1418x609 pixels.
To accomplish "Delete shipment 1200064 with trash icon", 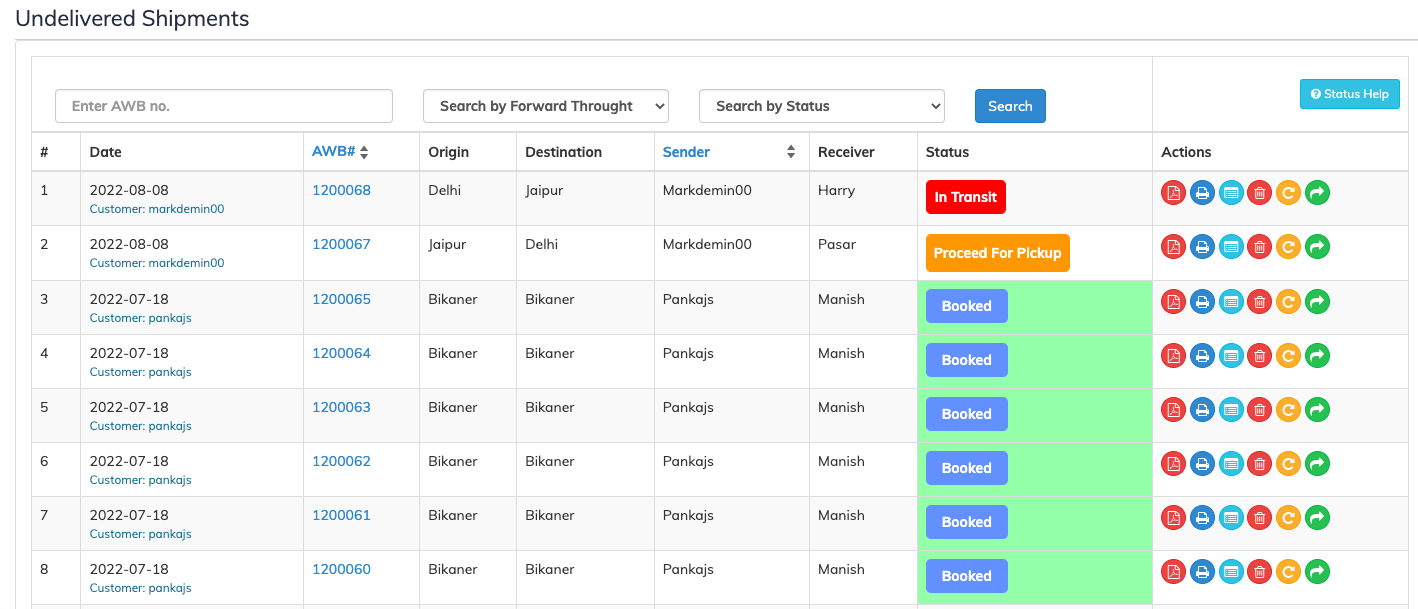I will (x=1260, y=355).
